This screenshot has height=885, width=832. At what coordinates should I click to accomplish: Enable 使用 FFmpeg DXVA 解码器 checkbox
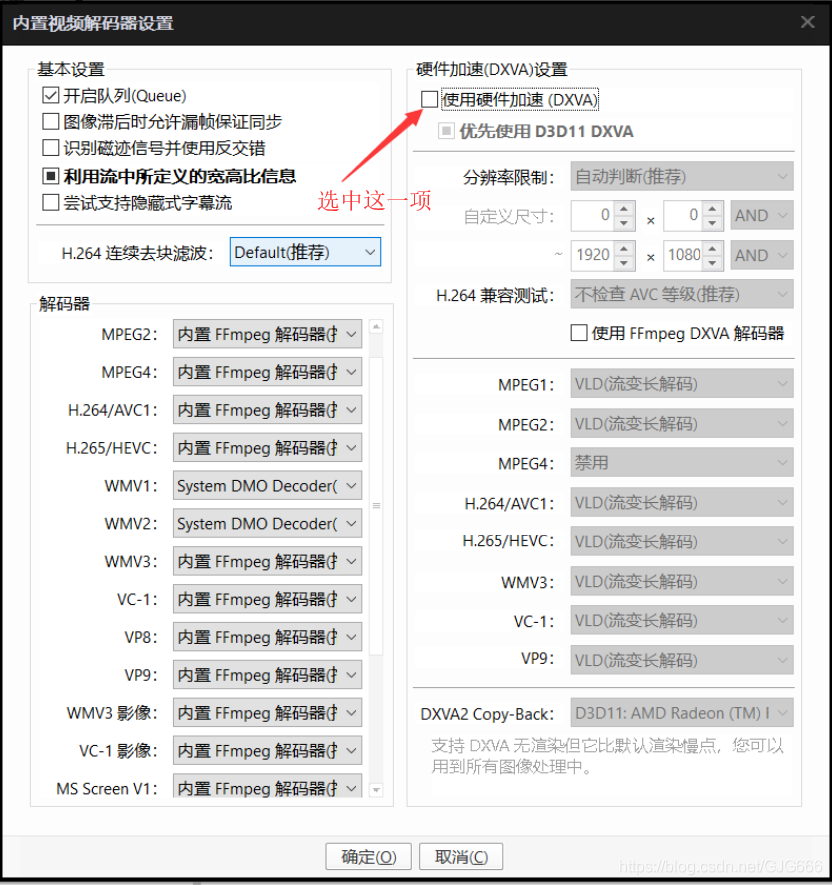tap(579, 333)
